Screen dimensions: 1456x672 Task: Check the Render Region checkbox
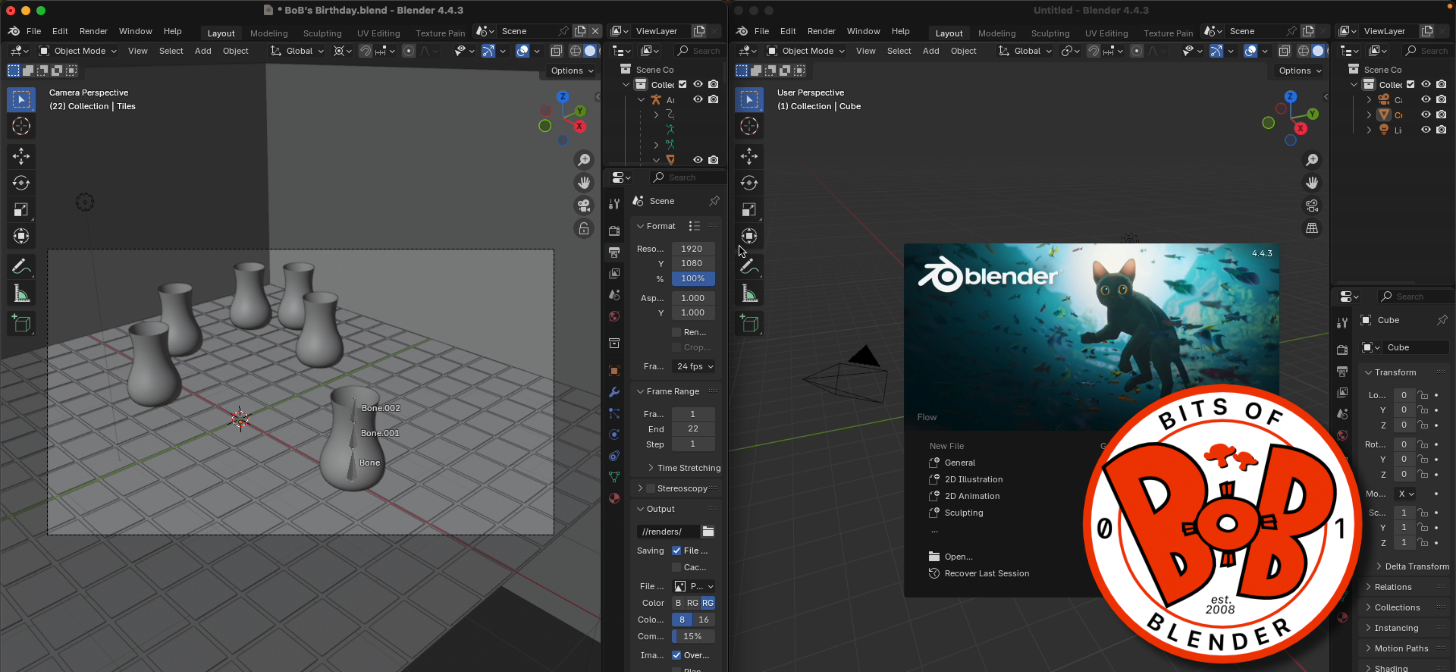(x=677, y=332)
